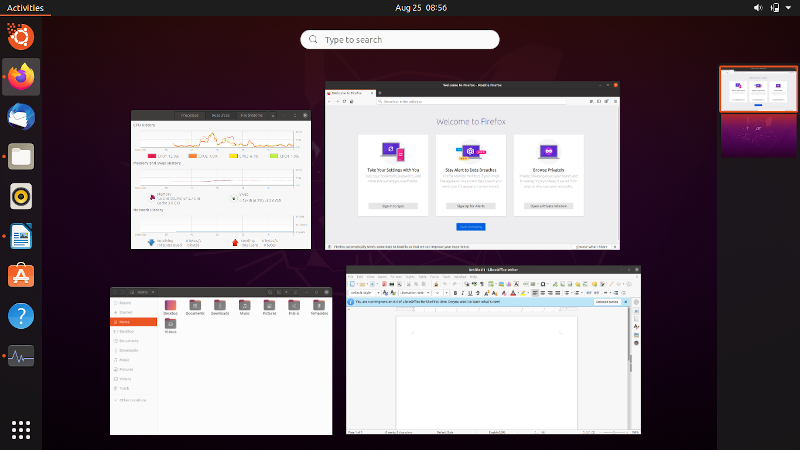Launch Rhythmbox from the dock
Viewport: 800px width, 450px height.
pyautogui.click(x=21, y=196)
